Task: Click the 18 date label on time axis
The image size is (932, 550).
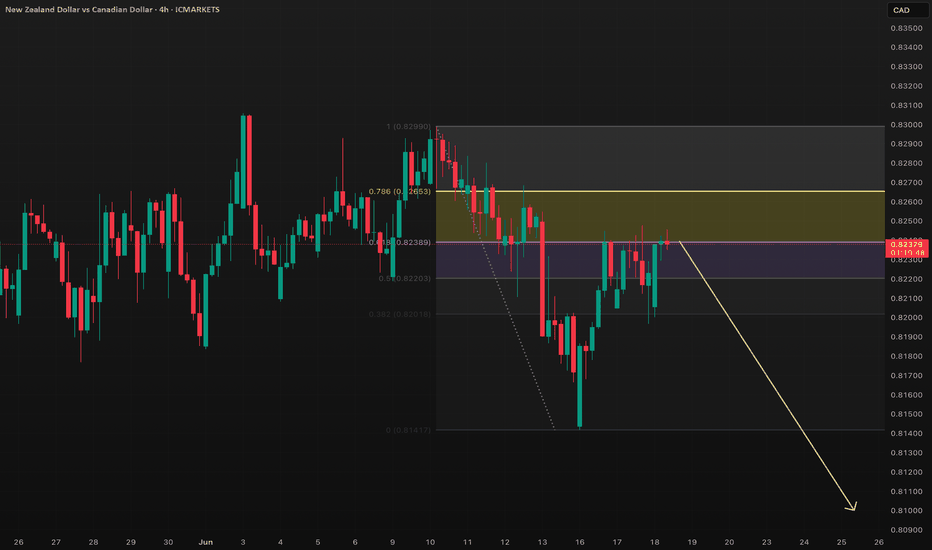Action: [655, 542]
